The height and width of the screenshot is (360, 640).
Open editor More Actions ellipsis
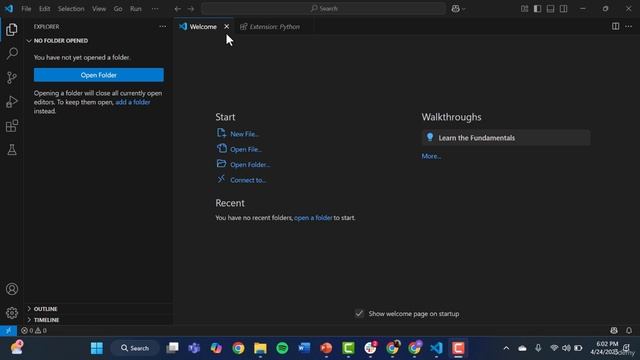[629, 26]
